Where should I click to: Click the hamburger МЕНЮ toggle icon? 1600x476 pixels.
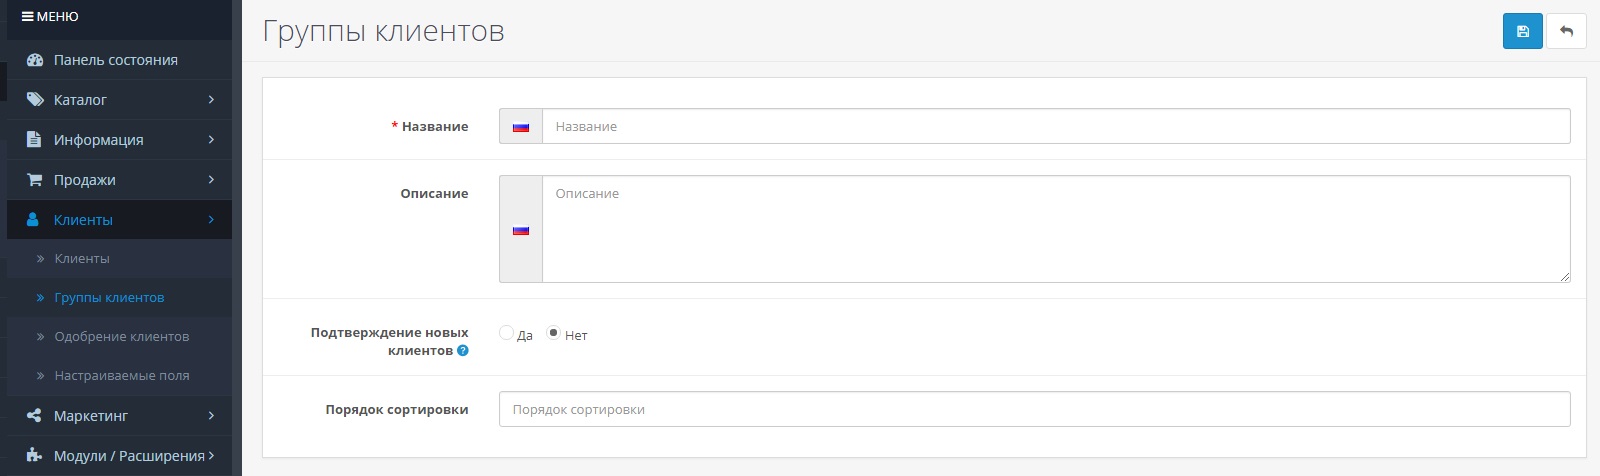click(28, 17)
